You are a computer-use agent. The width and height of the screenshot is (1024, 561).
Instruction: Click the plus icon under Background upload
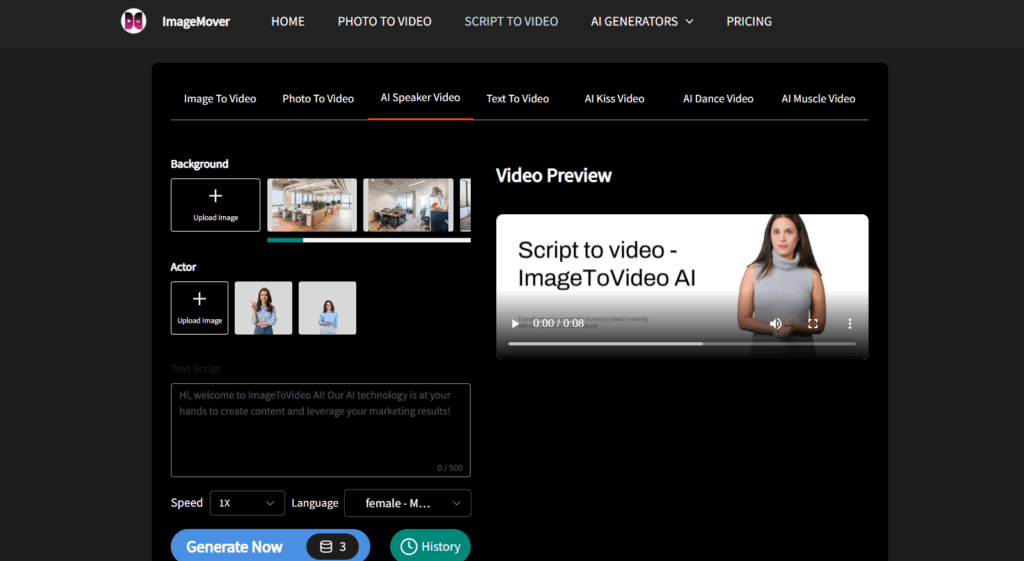click(x=216, y=195)
